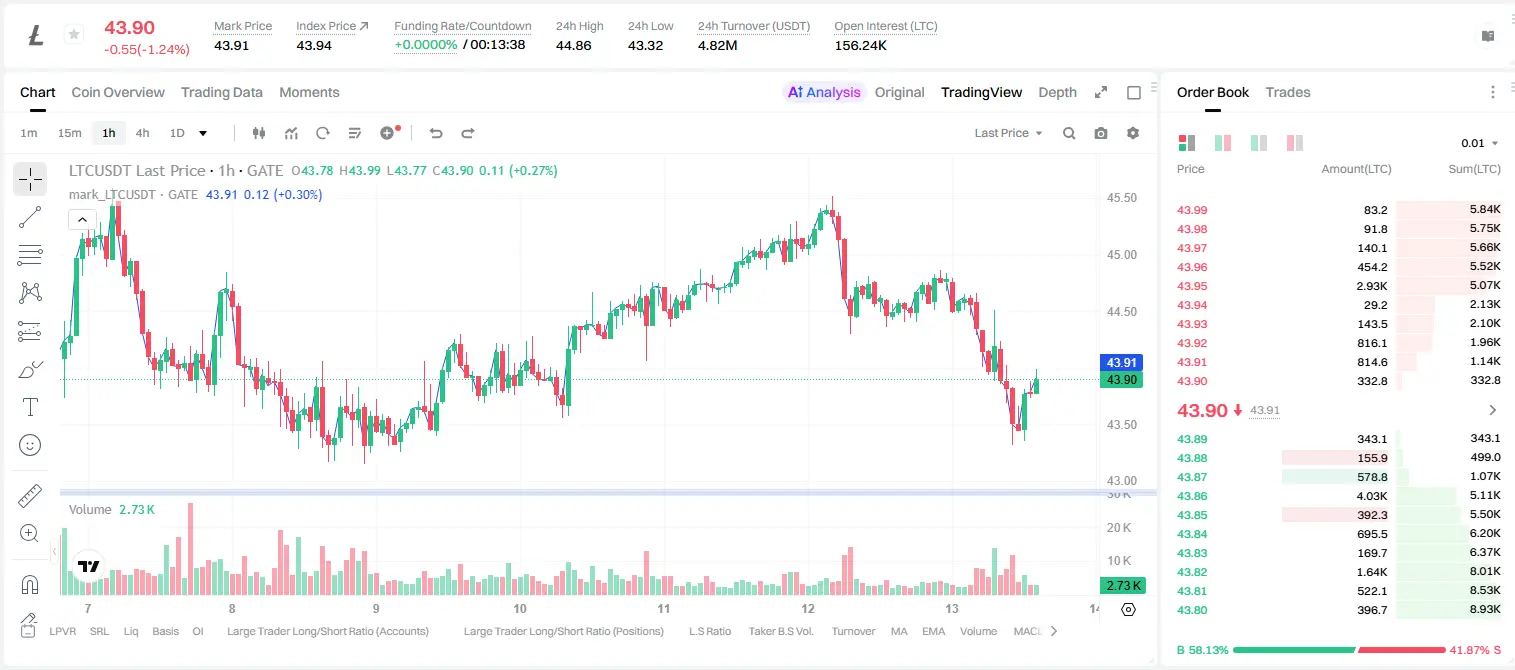Image resolution: width=1515 pixels, height=670 pixels.
Task: Switch chart to Depth view
Action: [x=1057, y=92]
